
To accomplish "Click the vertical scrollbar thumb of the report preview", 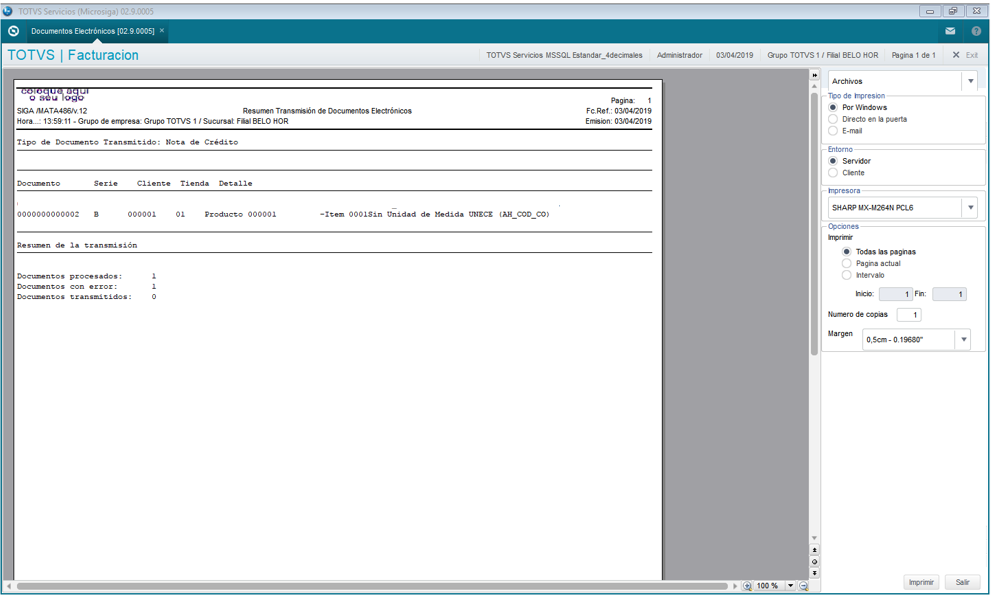I will pos(815,225).
